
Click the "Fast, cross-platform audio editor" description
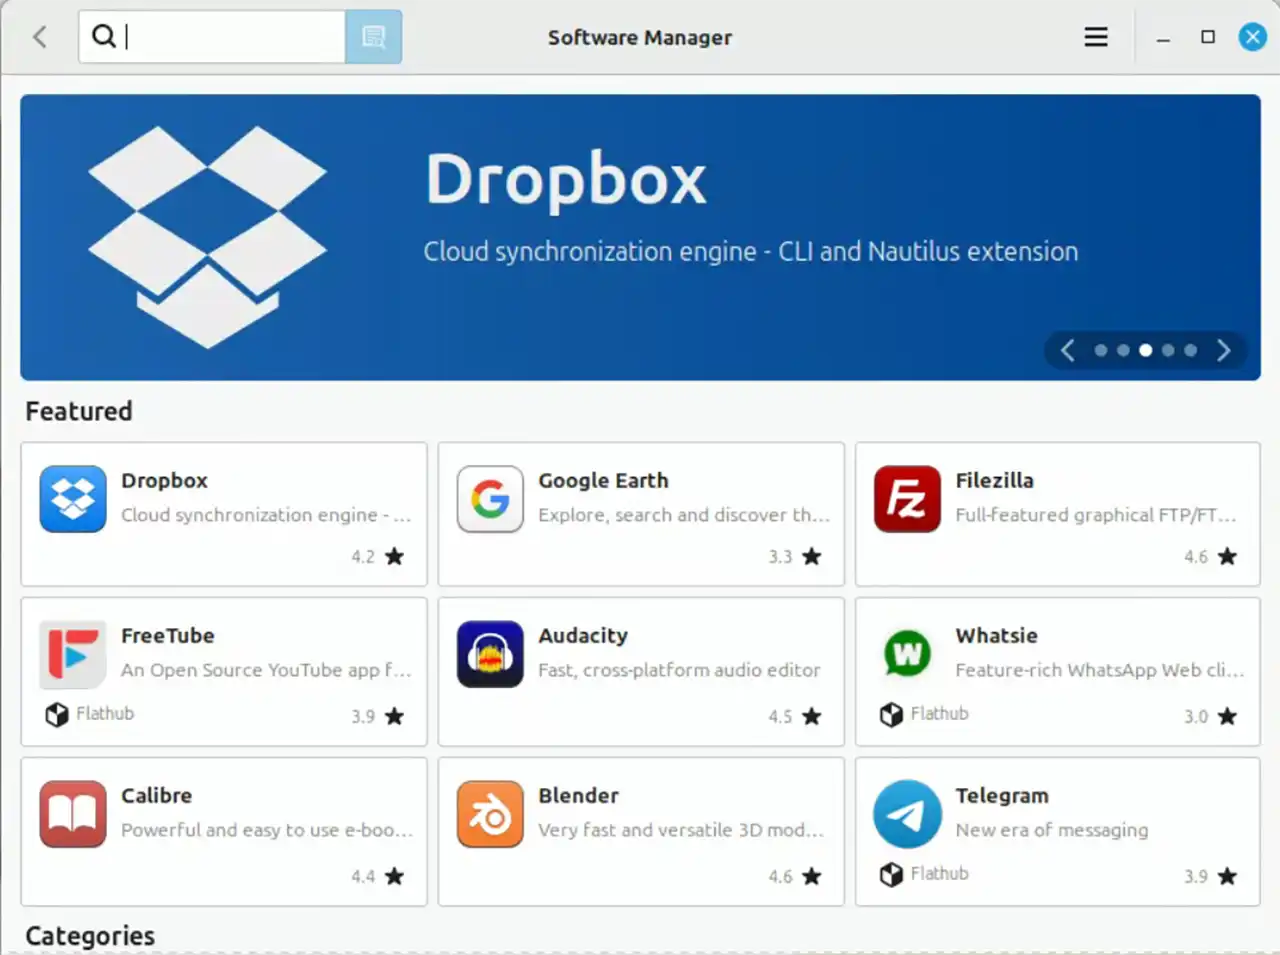coord(679,670)
